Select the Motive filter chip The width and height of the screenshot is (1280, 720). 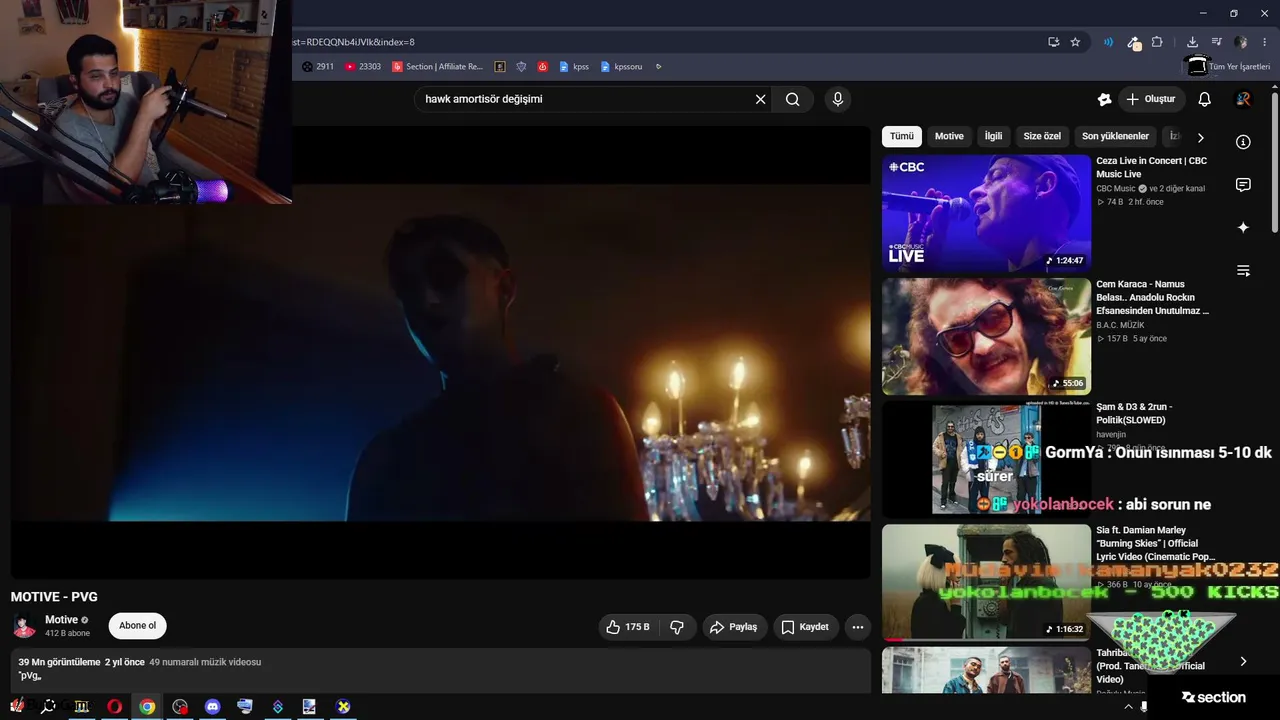(x=949, y=136)
